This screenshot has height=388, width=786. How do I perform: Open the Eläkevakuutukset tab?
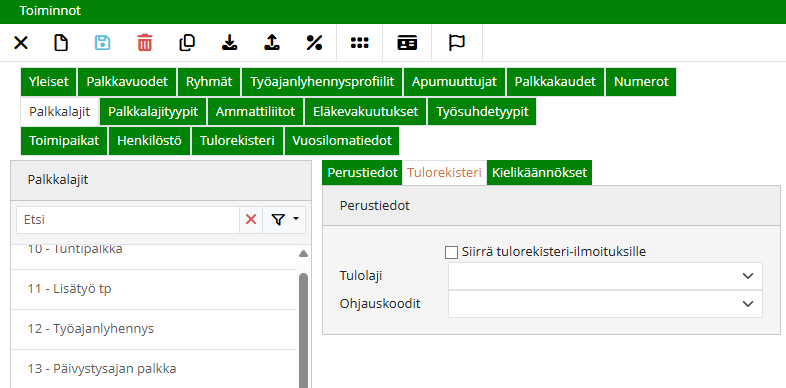tap(365, 111)
